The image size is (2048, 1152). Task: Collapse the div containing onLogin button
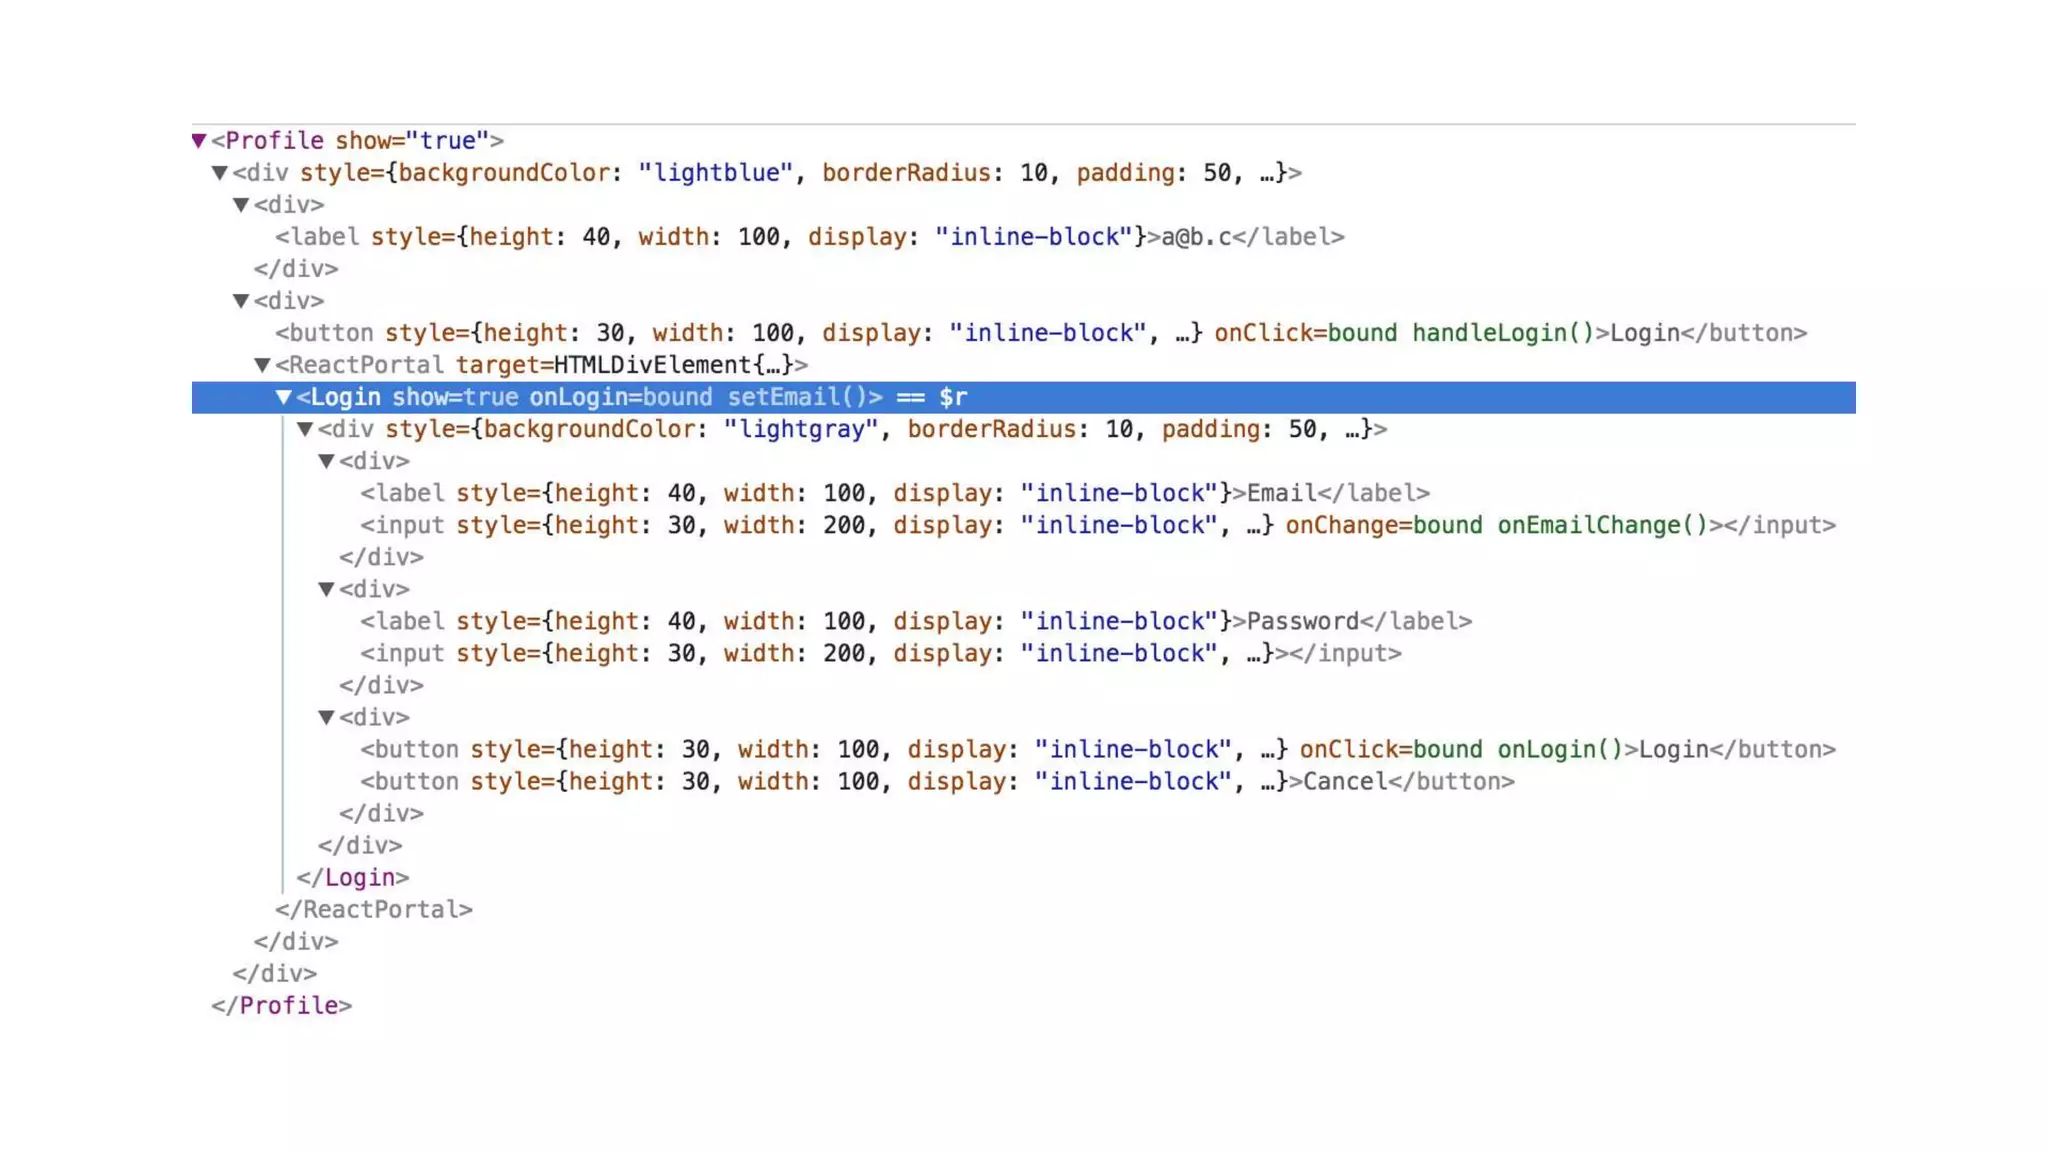coord(326,717)
